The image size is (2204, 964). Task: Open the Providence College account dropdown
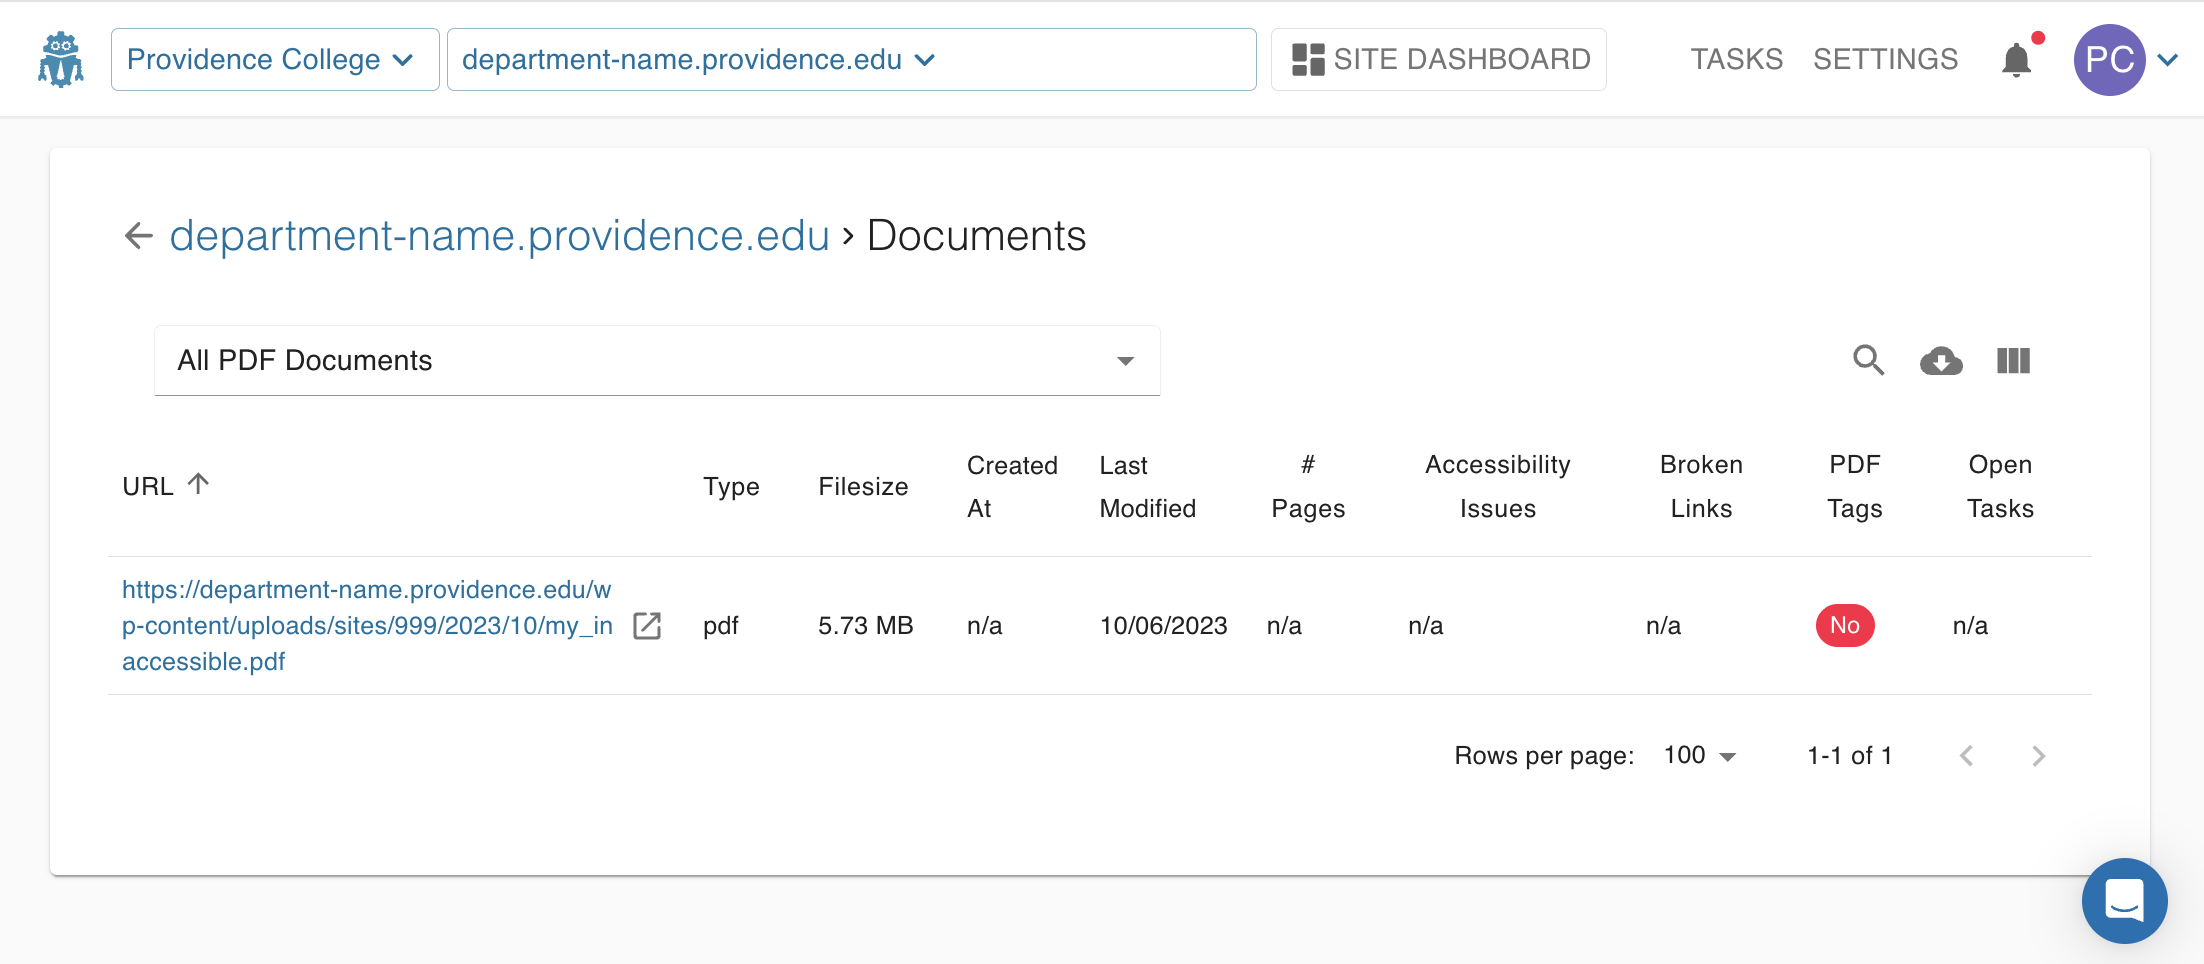273,59
